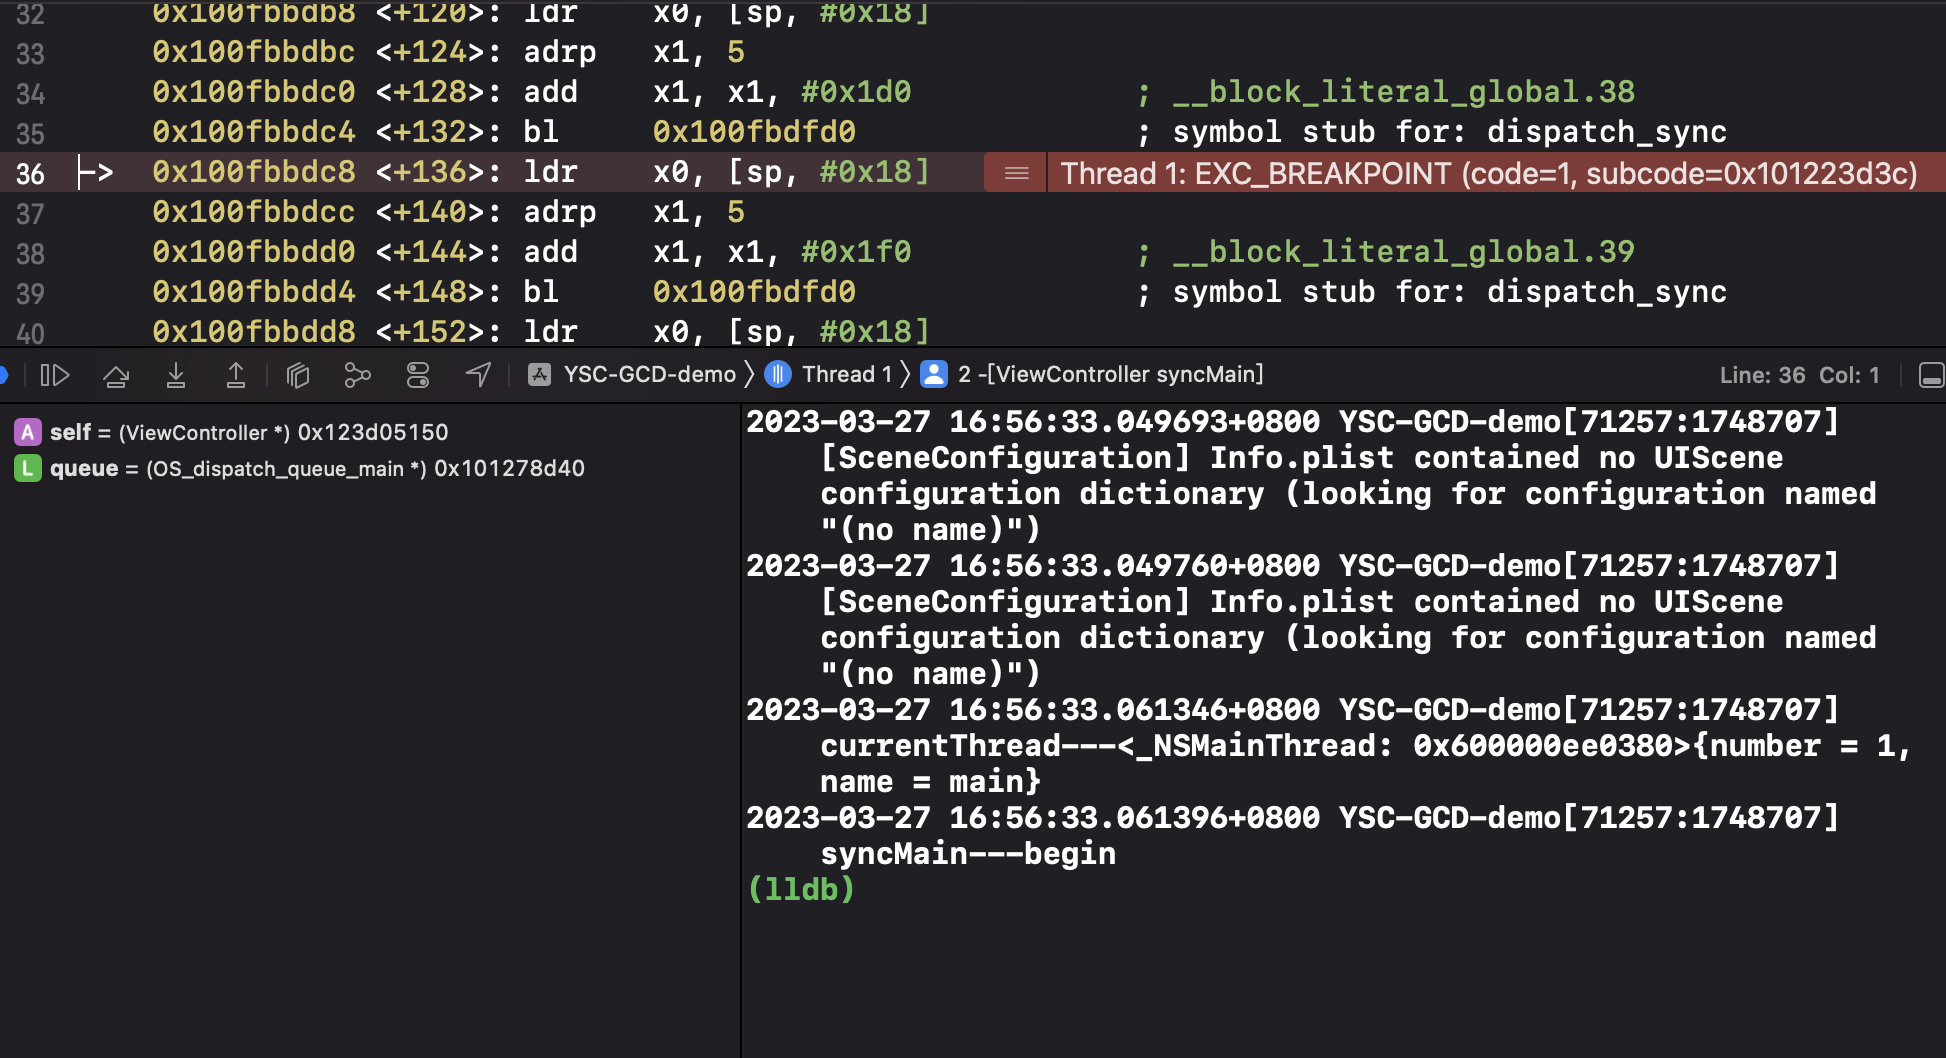
Task: Click line number 36 in the gutter
Action: coord(30,174)
